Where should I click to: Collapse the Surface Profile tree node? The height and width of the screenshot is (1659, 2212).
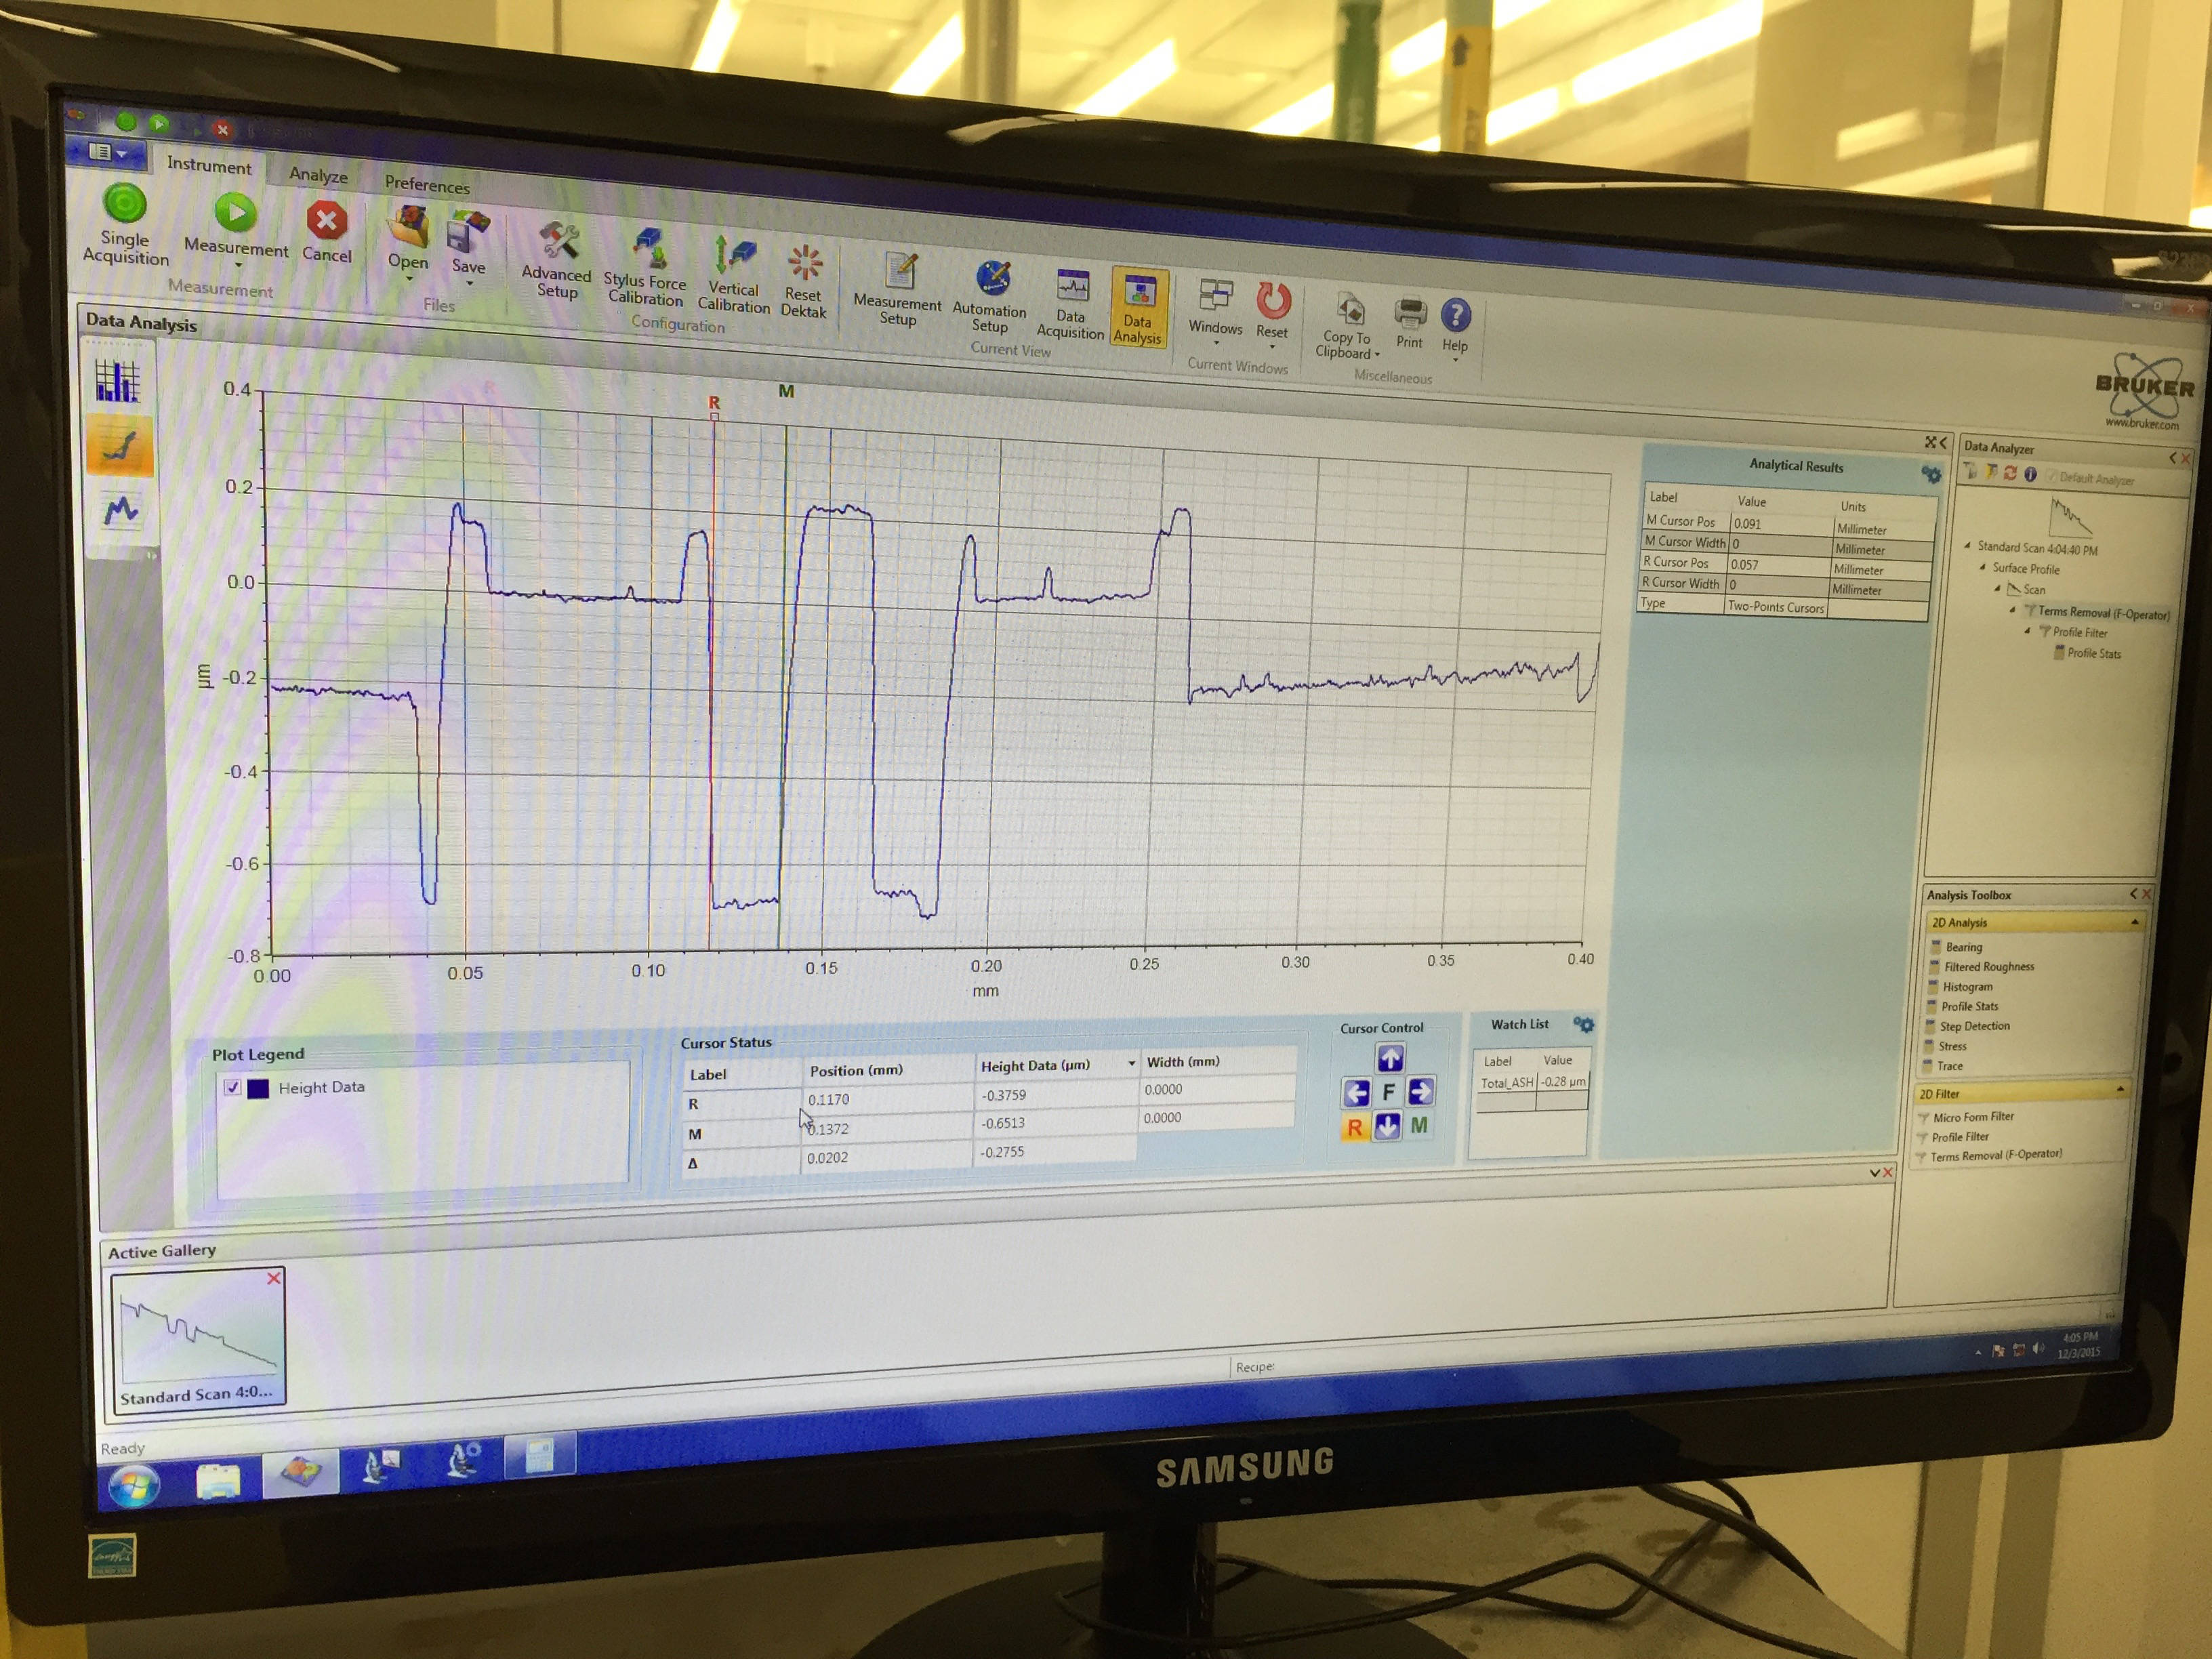click(x=1982, y=567)
